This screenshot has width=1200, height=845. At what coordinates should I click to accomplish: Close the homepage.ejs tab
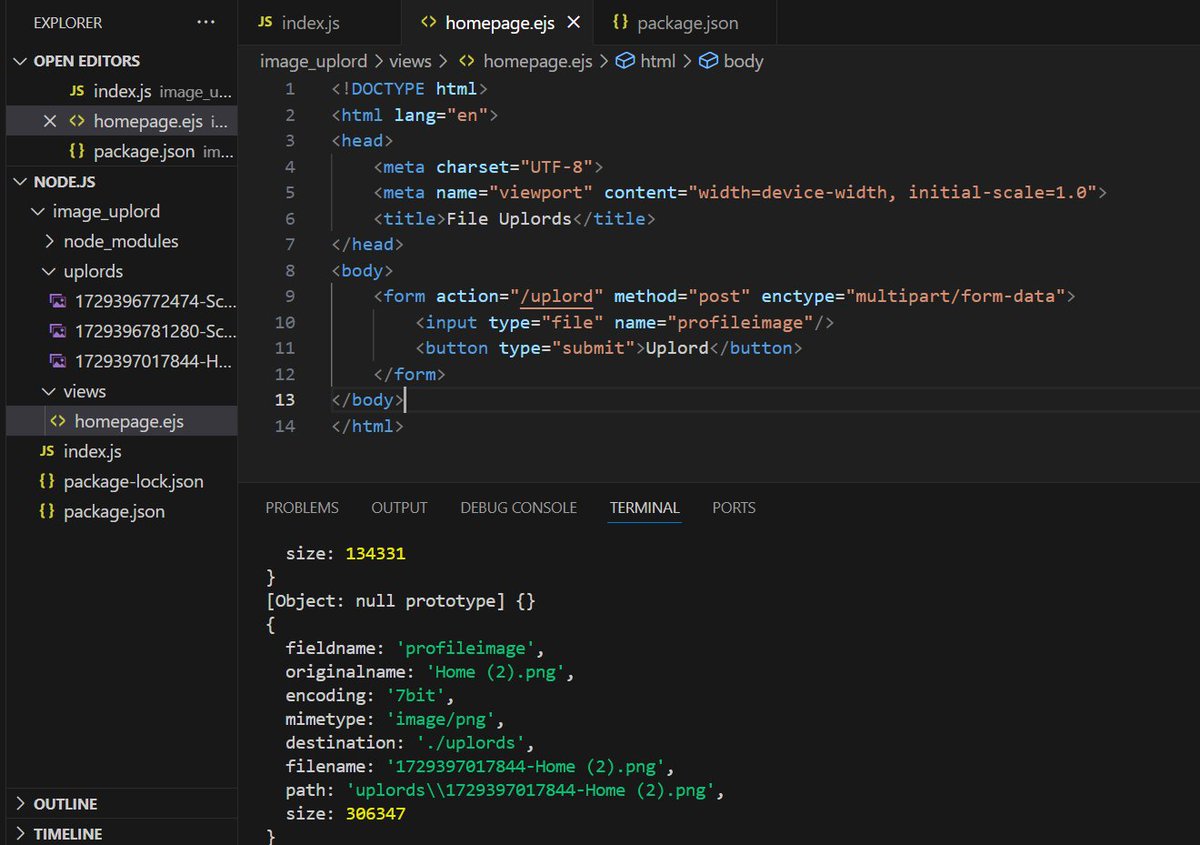(x=573, y=22)
